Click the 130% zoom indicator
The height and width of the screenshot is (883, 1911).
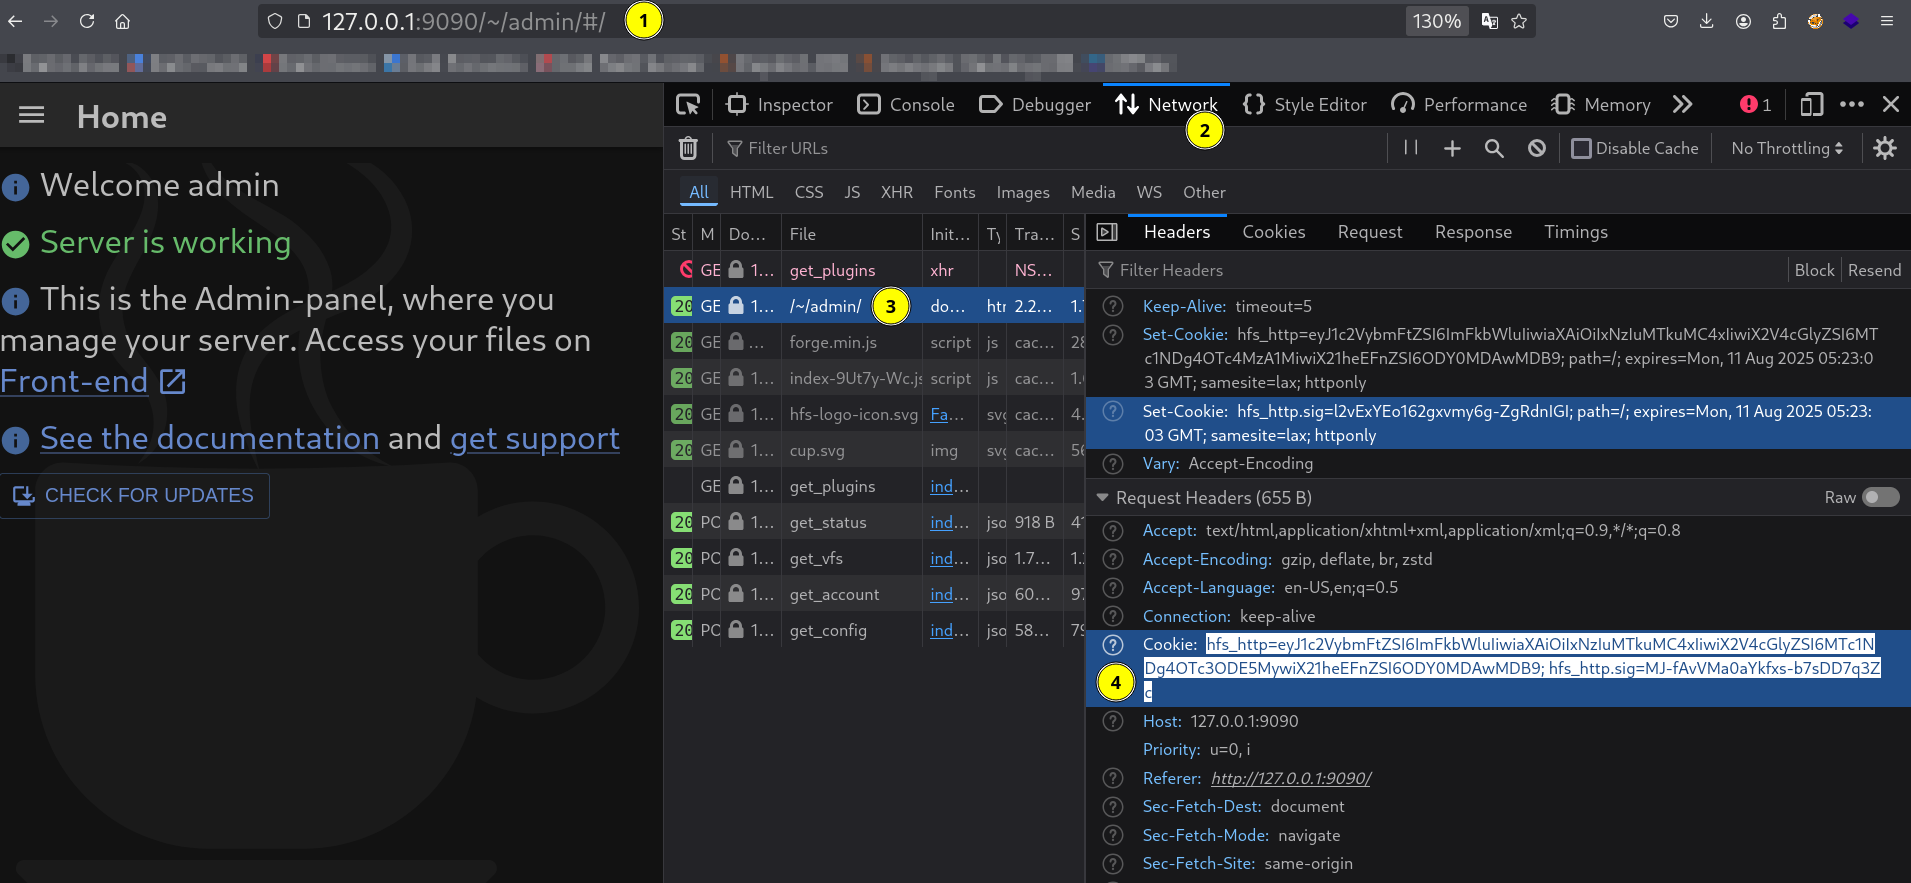[1437, 21]
